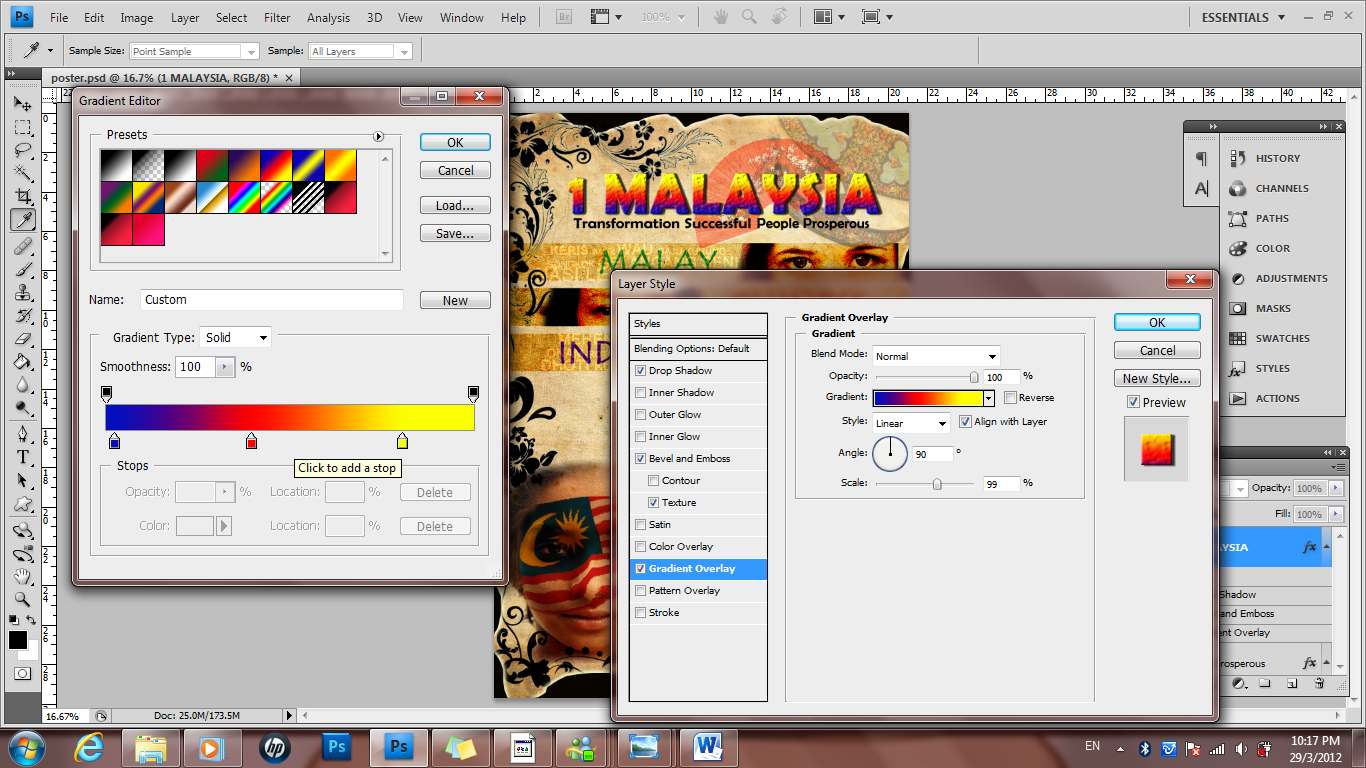Screen dimensions: 1366x768
Task: Open the Sample All Layers dropdown
Action: click(360, 51)
